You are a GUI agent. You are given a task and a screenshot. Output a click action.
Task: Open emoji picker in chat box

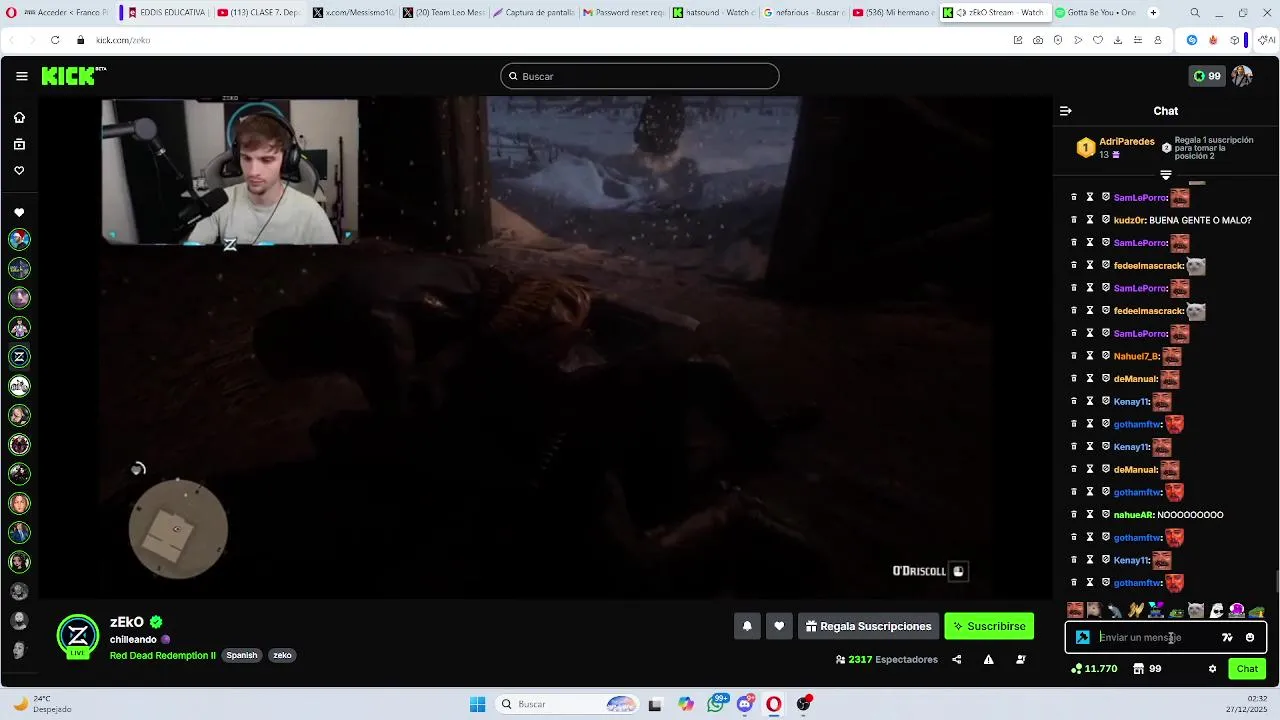(x=1250, y=638)
